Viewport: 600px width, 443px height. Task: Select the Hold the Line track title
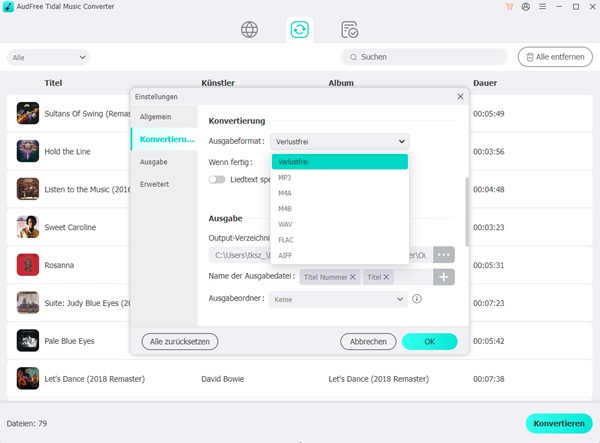(67, 151)
